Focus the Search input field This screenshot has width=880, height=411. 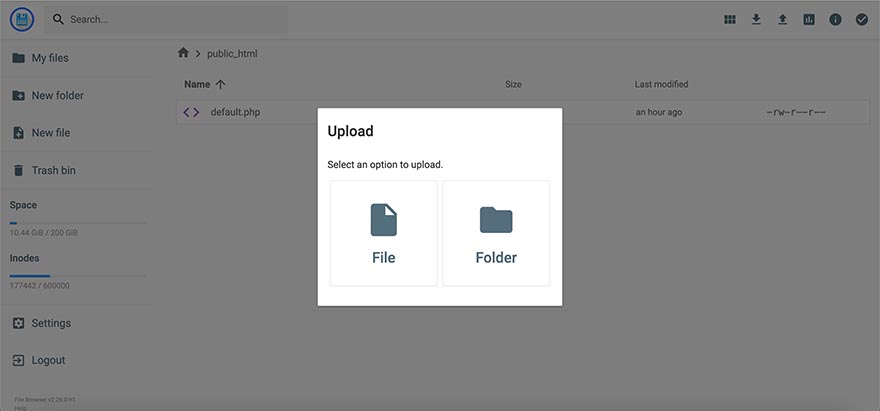click(166, 20)
